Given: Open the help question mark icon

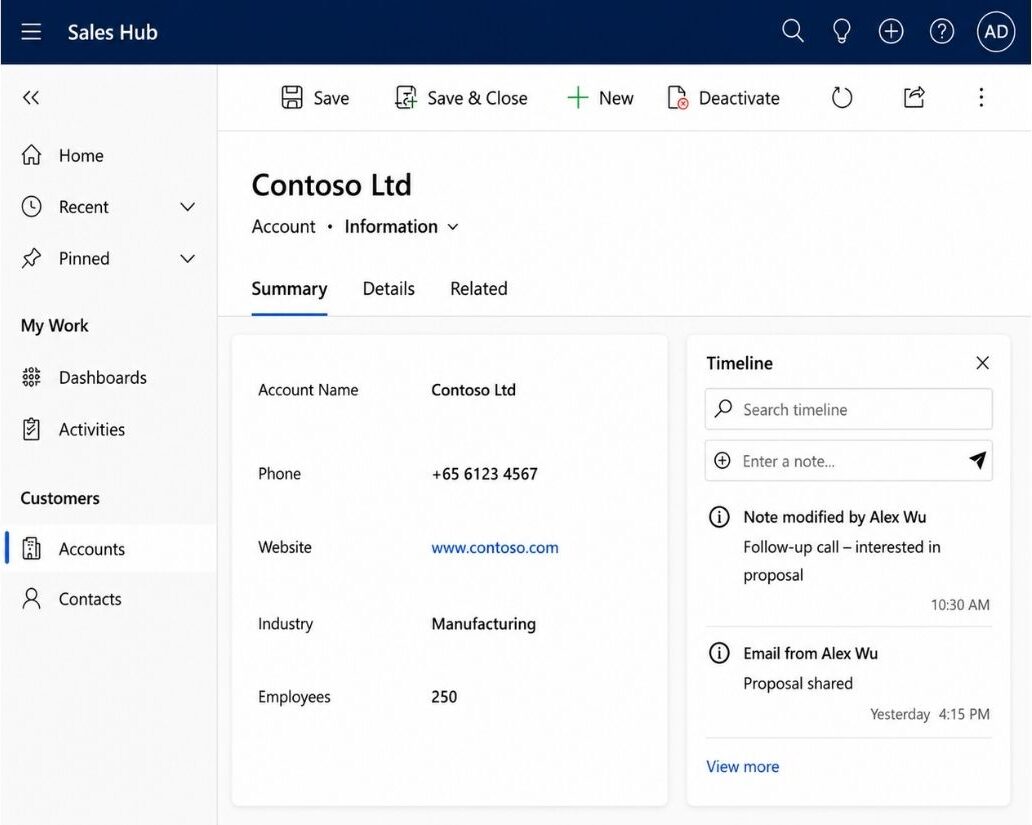Looking at the screenshot, I should [x=942, y=31].
